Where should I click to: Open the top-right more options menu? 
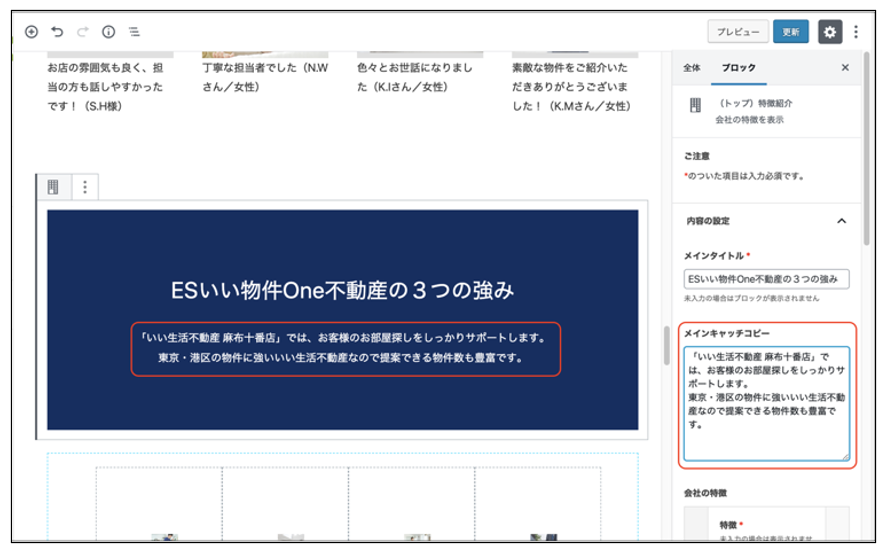tap(856, 32)
